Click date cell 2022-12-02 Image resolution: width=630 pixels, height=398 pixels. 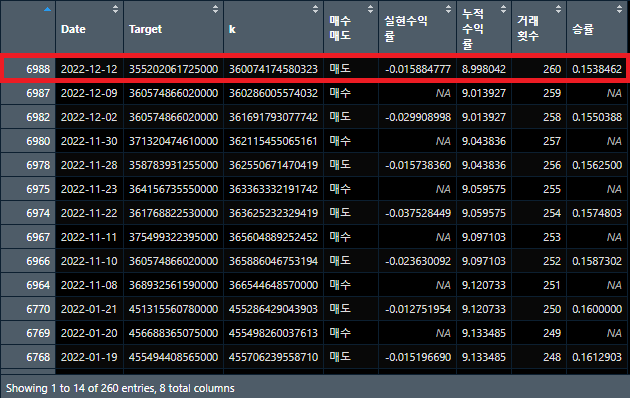coord(89,117)
